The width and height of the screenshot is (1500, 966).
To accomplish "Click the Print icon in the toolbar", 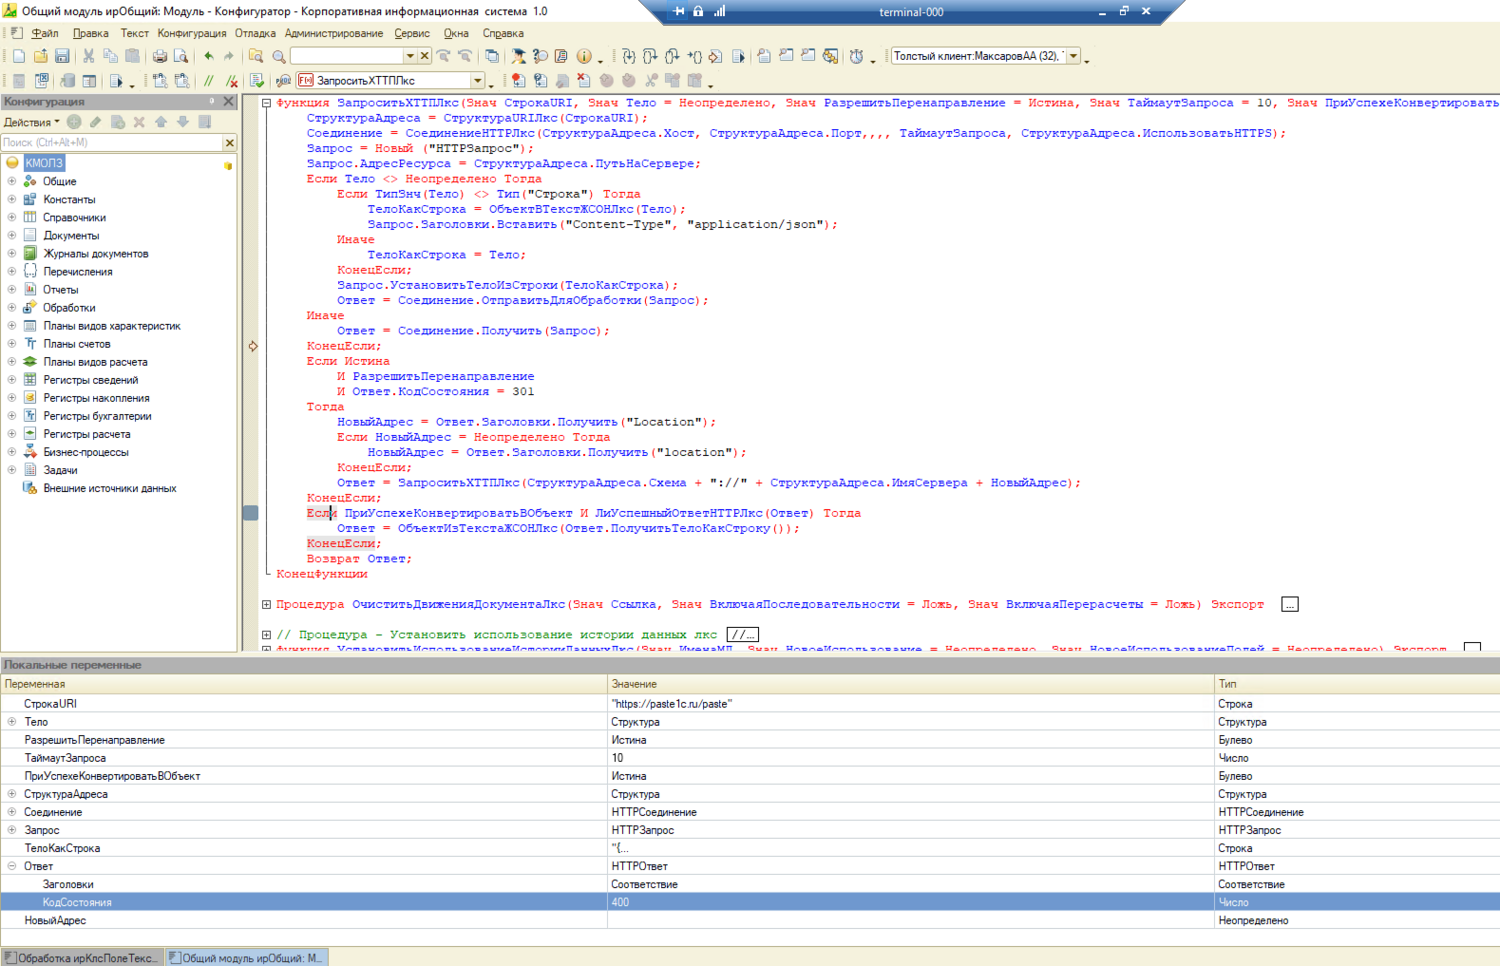I will click(x=159, y=57).
